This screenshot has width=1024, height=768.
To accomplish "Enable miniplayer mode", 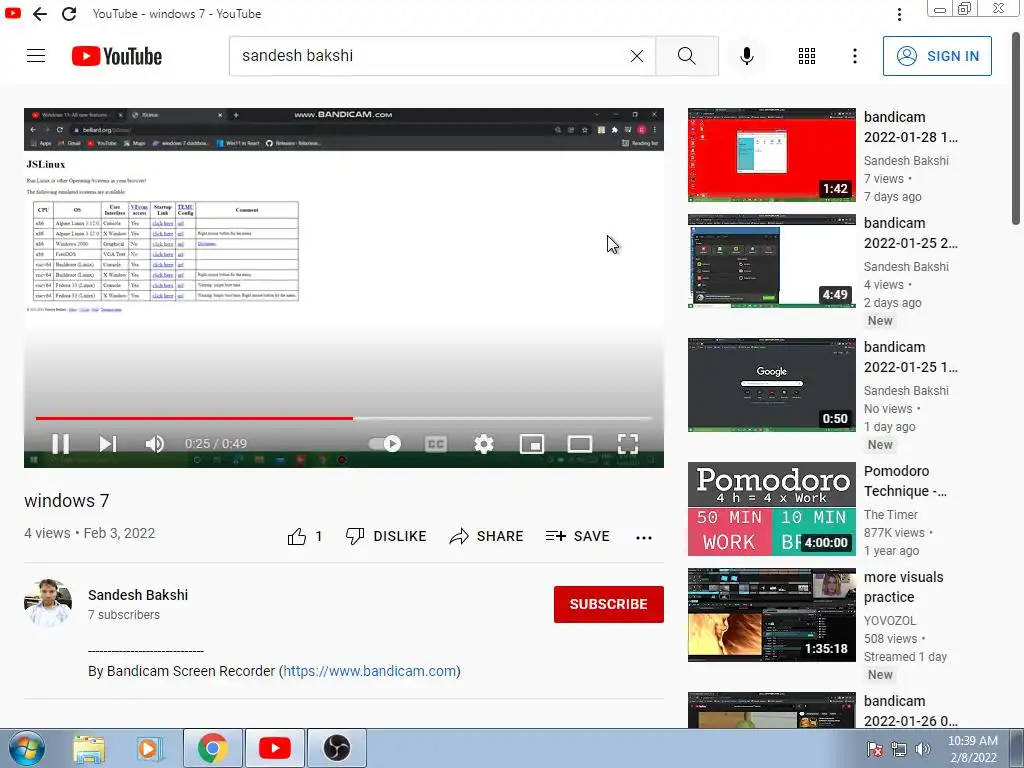I will click(532, 443).
